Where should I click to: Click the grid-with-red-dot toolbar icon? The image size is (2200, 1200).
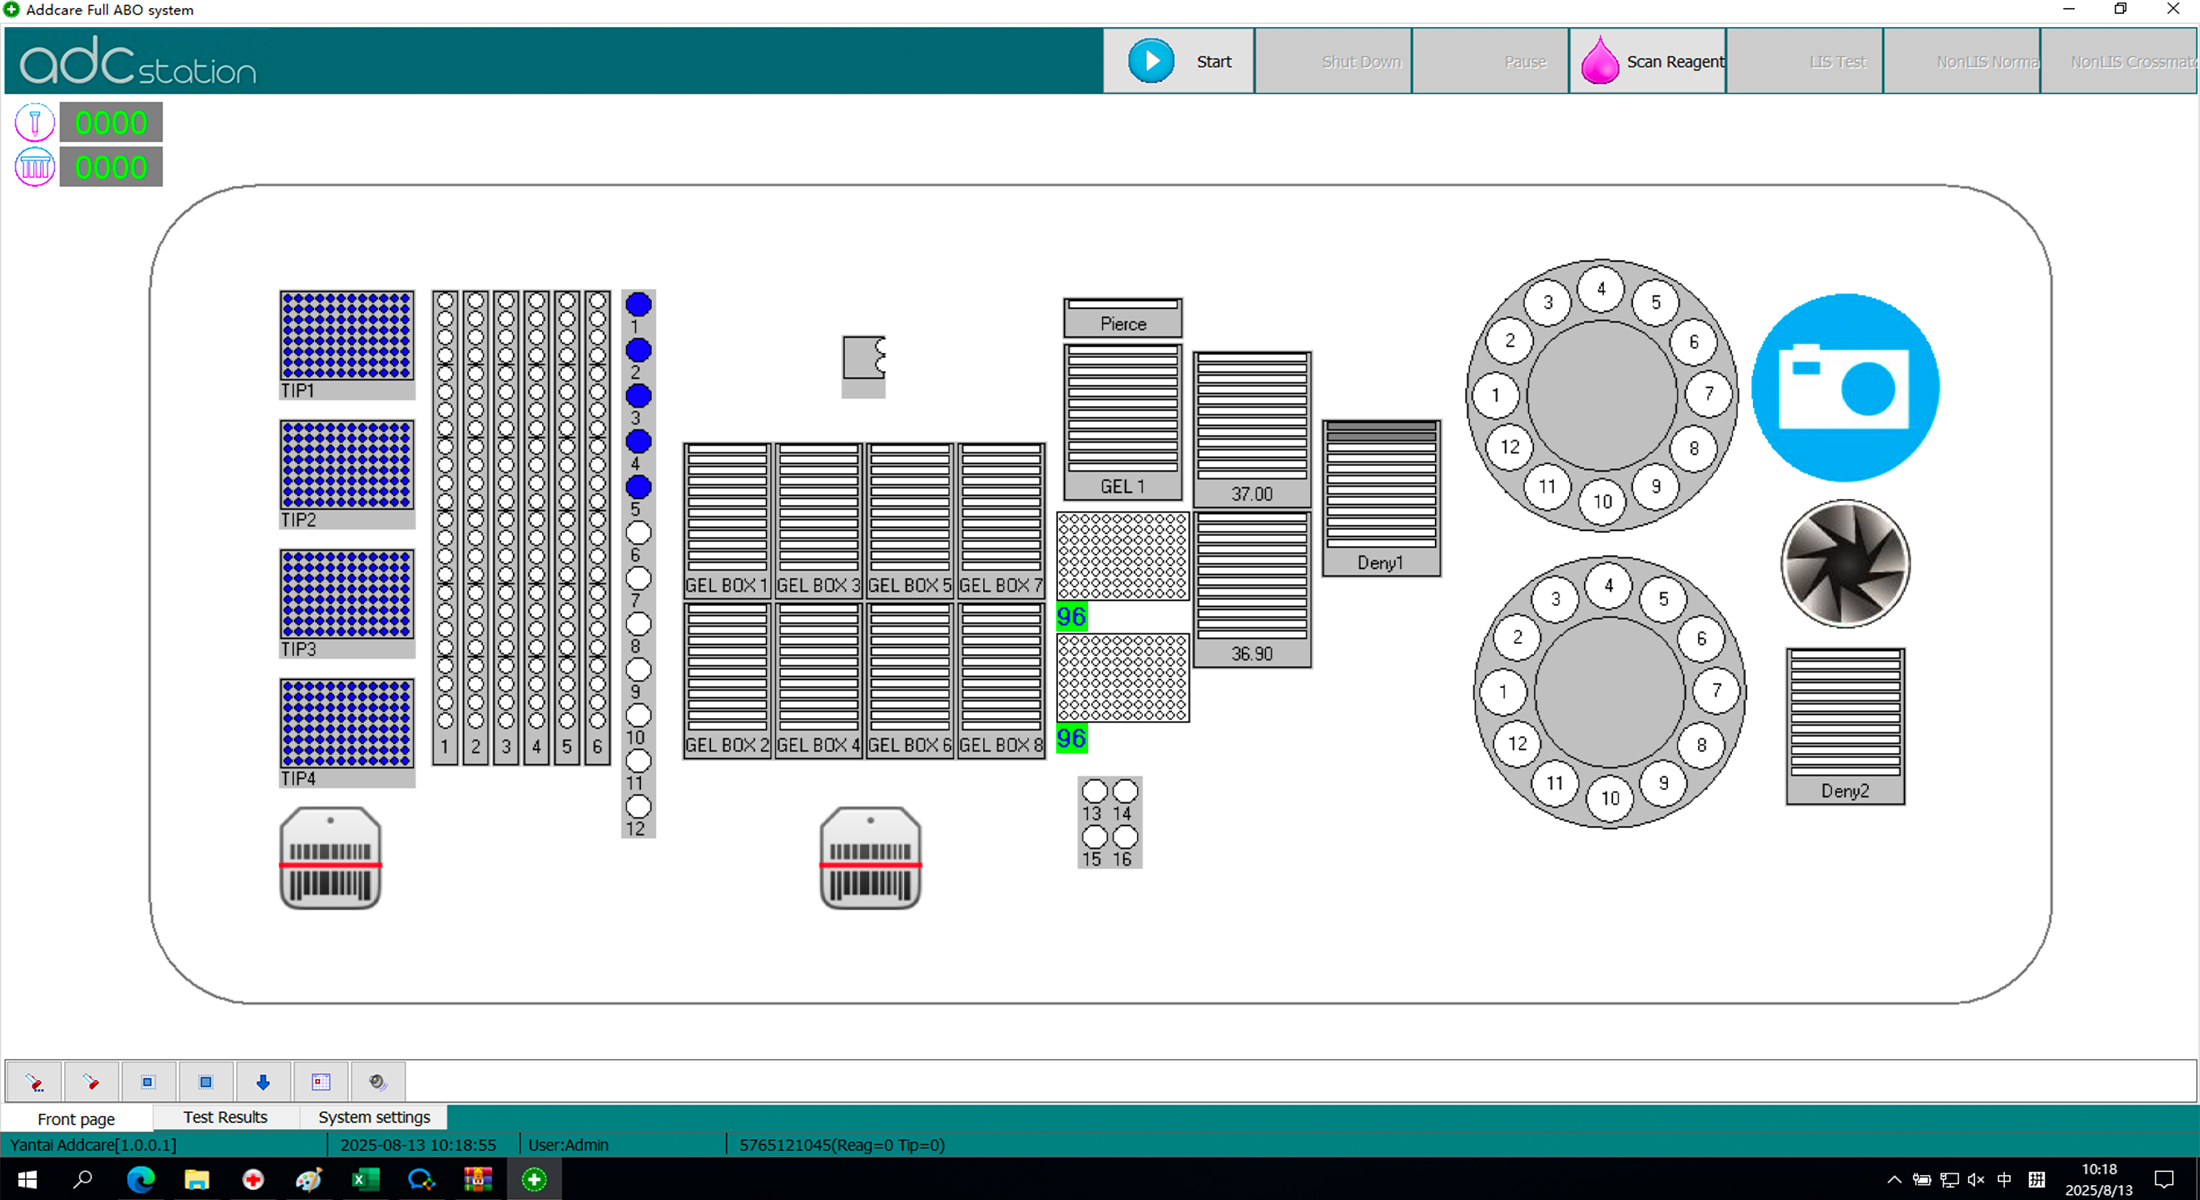[321, 1081]
